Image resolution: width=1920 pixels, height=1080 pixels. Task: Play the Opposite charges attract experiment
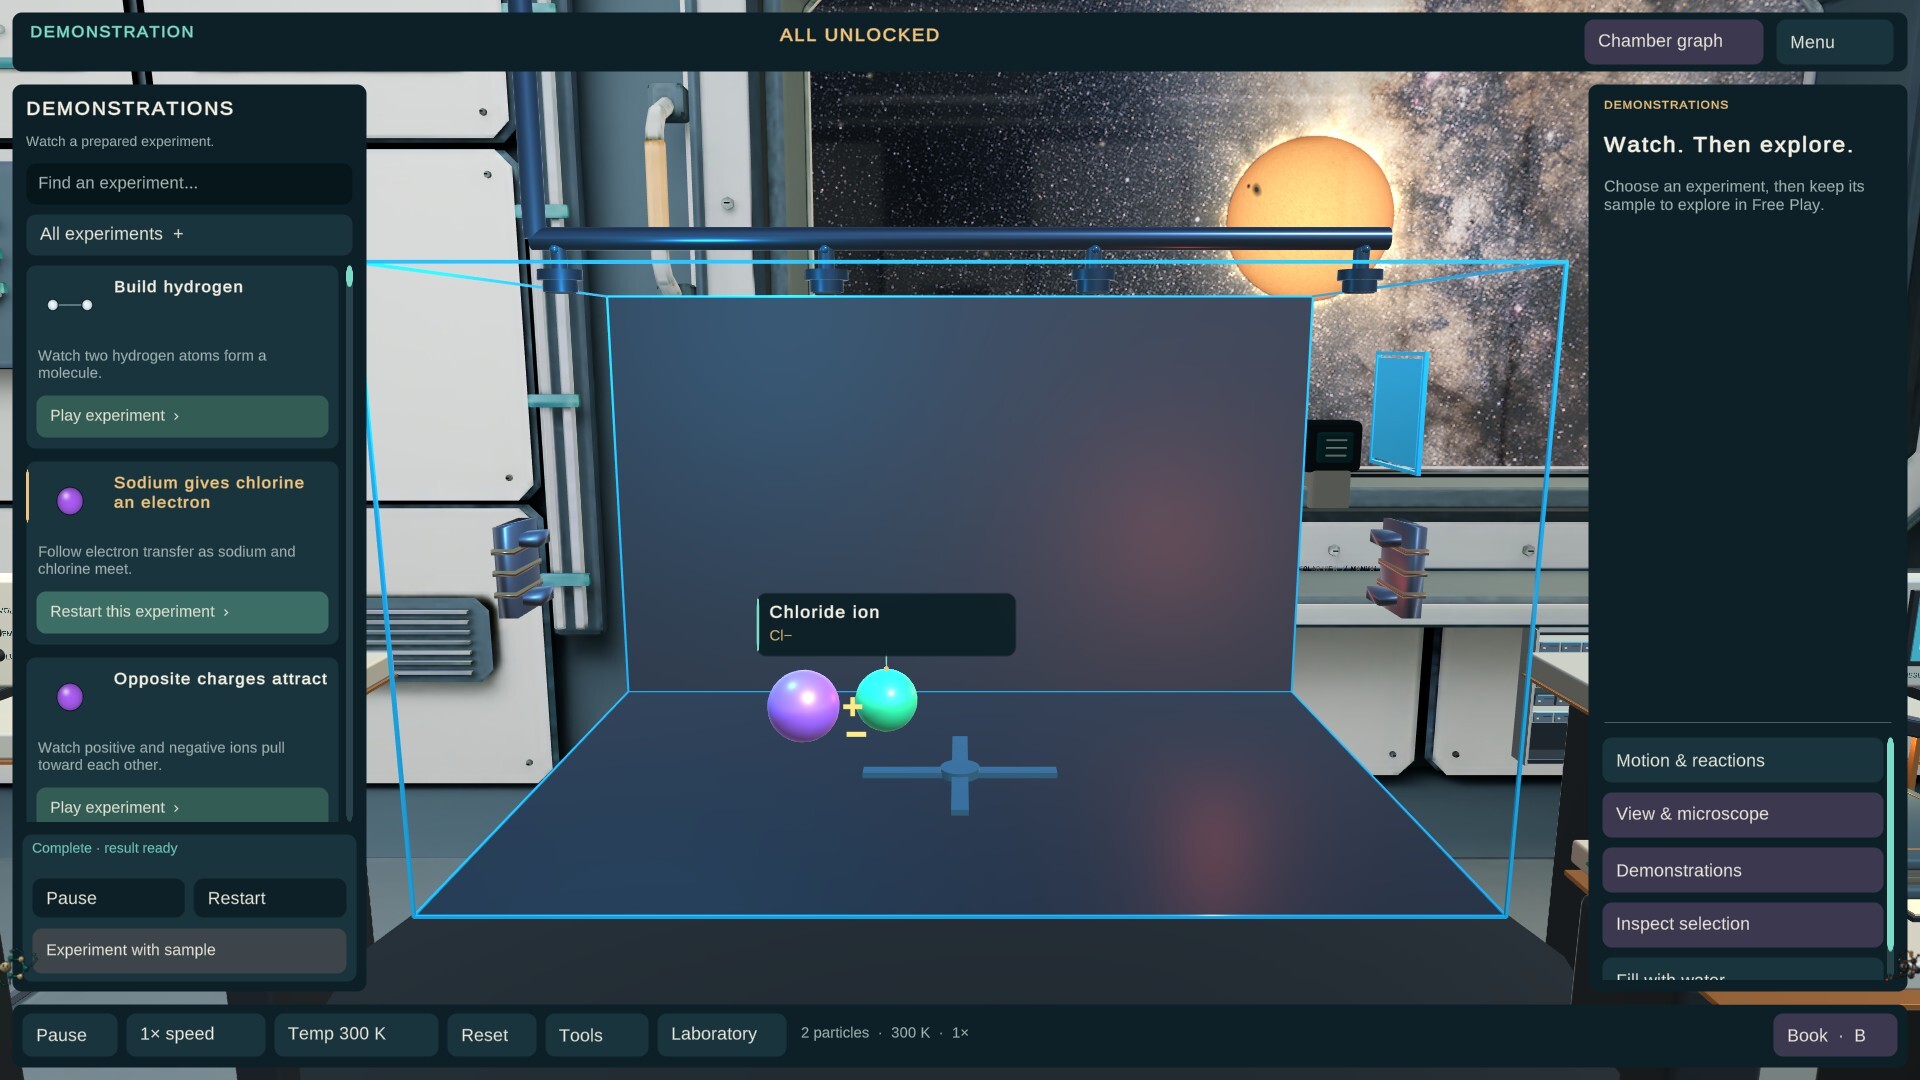[x=182, y=805]
